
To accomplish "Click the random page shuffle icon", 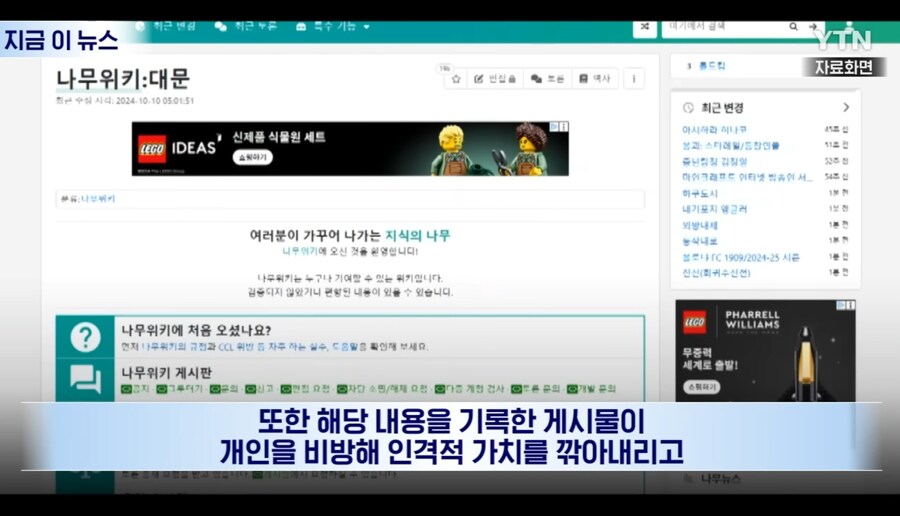I will tap(645, 27).
